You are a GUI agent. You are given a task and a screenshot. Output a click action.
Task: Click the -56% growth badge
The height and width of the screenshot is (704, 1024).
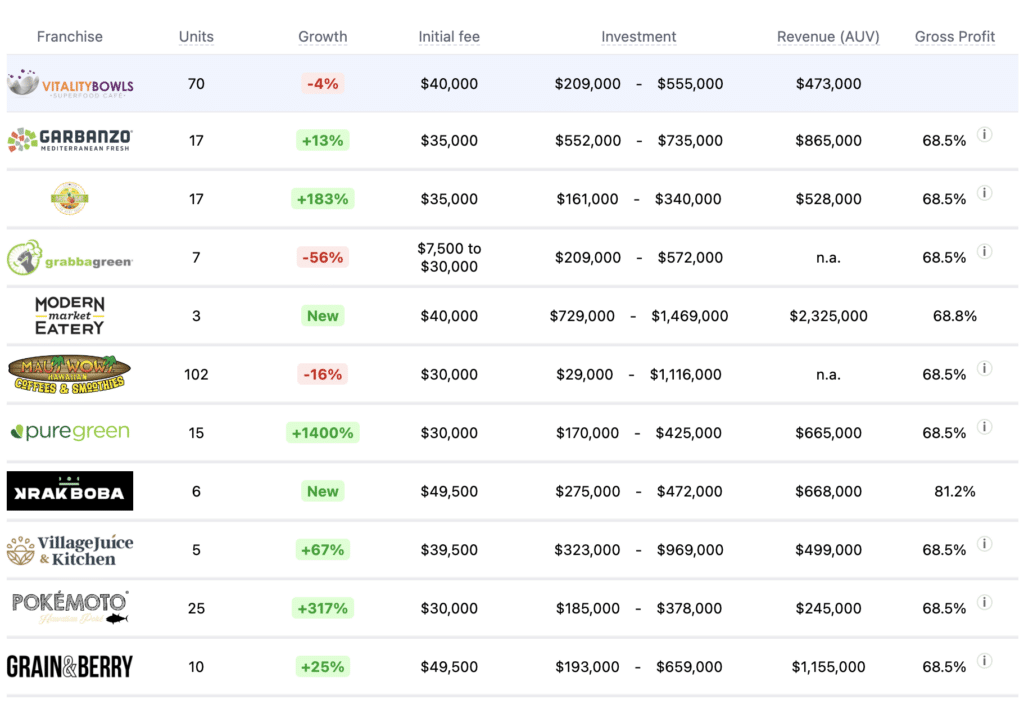tap(323, 257)
